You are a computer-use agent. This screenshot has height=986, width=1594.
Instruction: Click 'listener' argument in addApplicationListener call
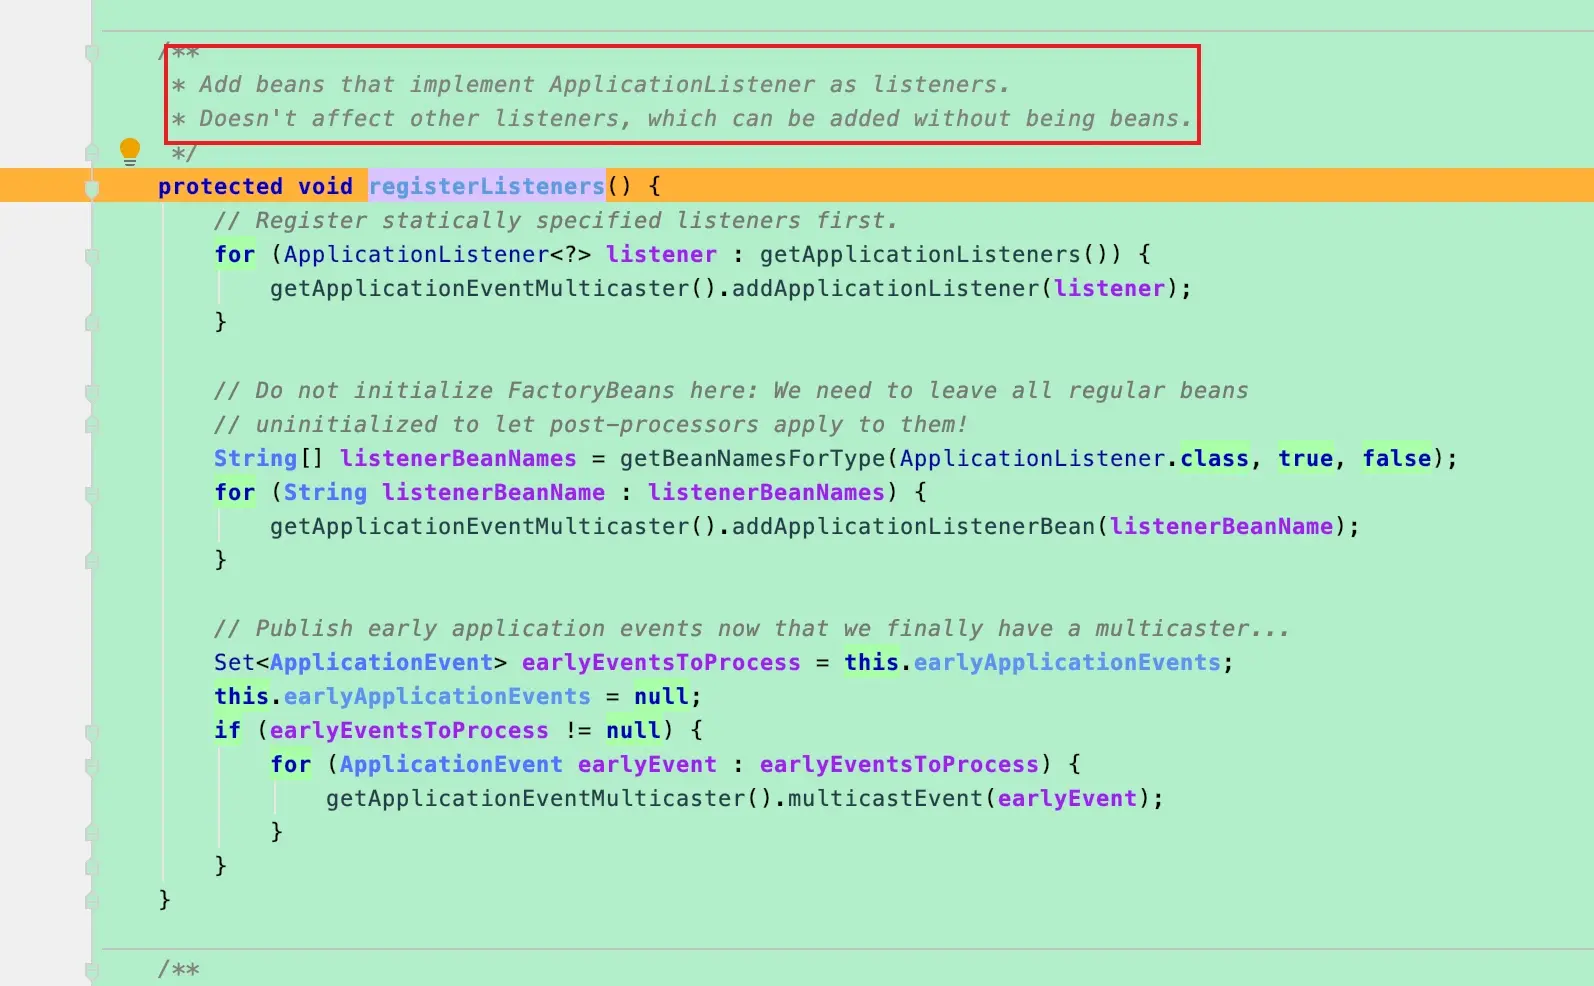coord(1109,288)
